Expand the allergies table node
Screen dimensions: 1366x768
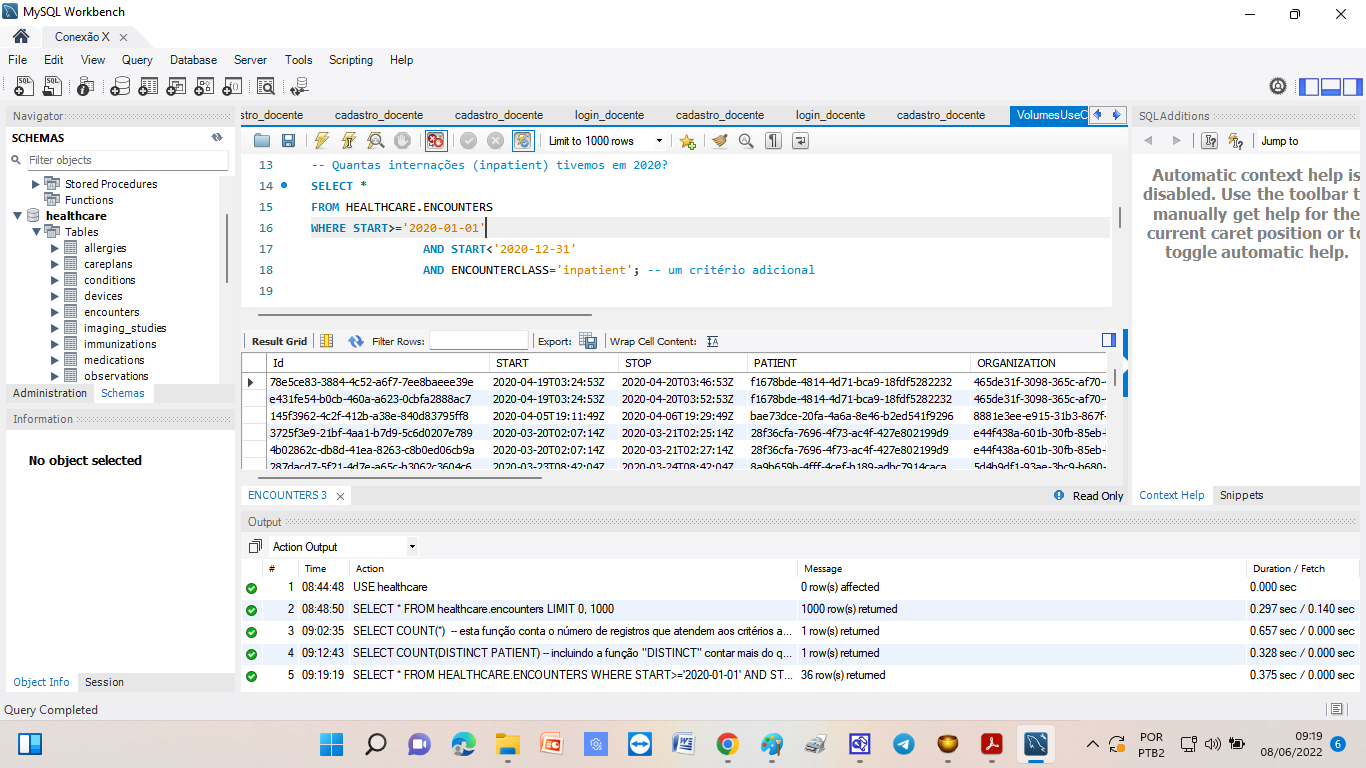coord(55,248)
